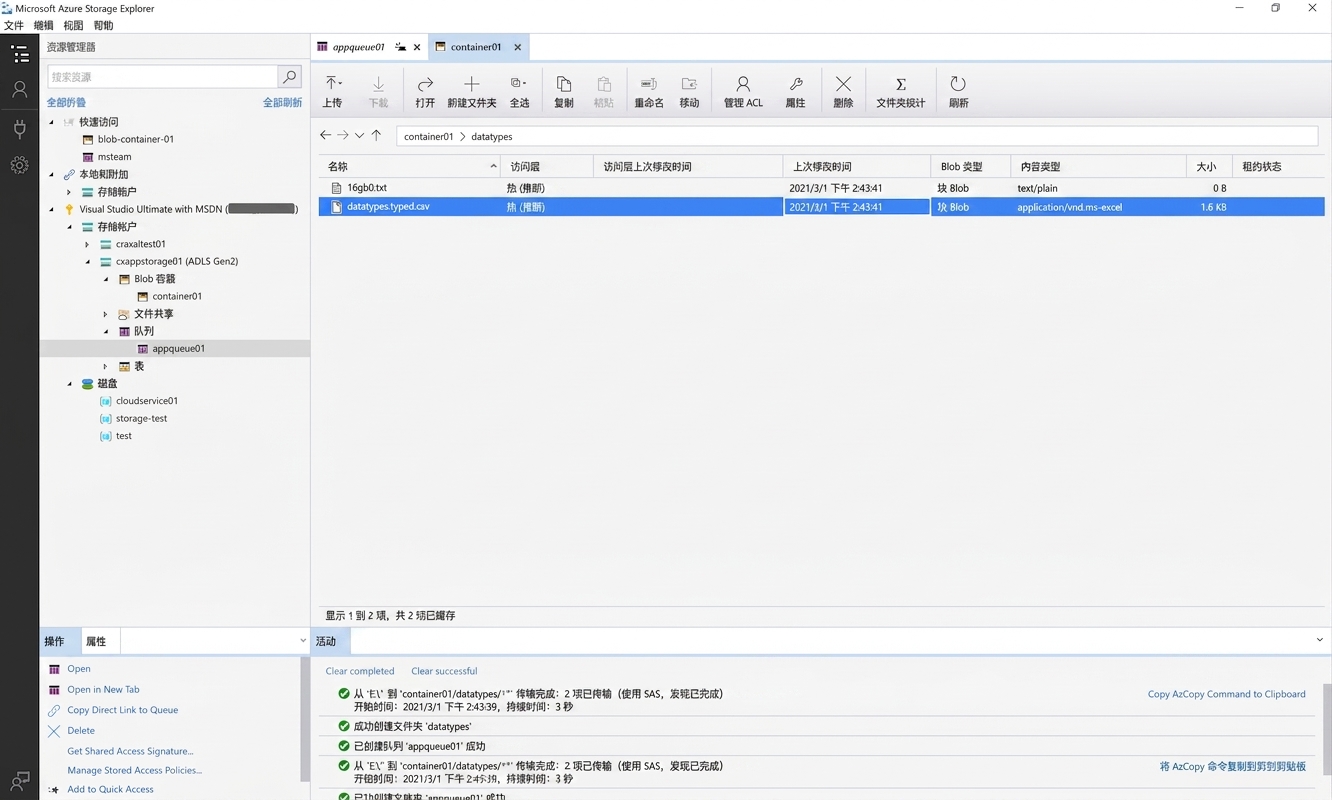Click the Move (移动) toolbar button
The height and width of the screenshot is (800, 1332).
689,91
